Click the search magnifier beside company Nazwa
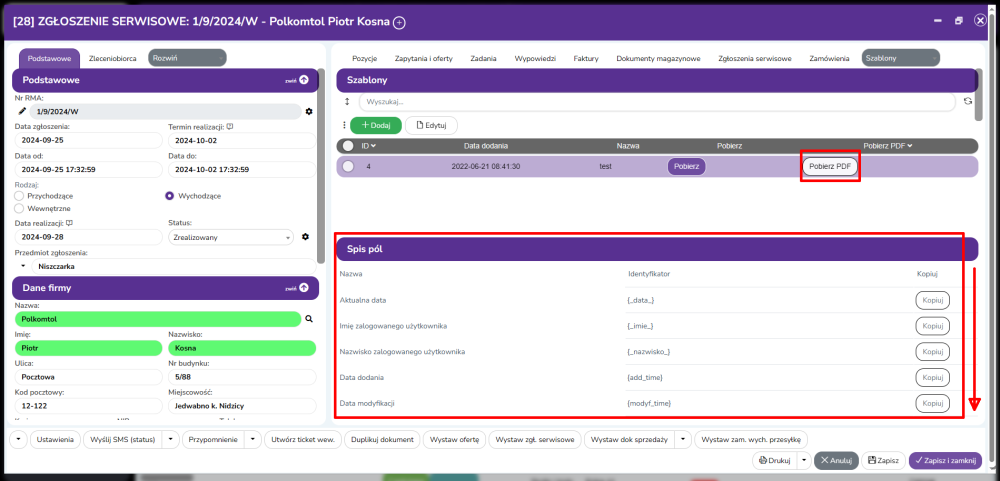This screenshot has height=481, width=1000. coord(309,319)
